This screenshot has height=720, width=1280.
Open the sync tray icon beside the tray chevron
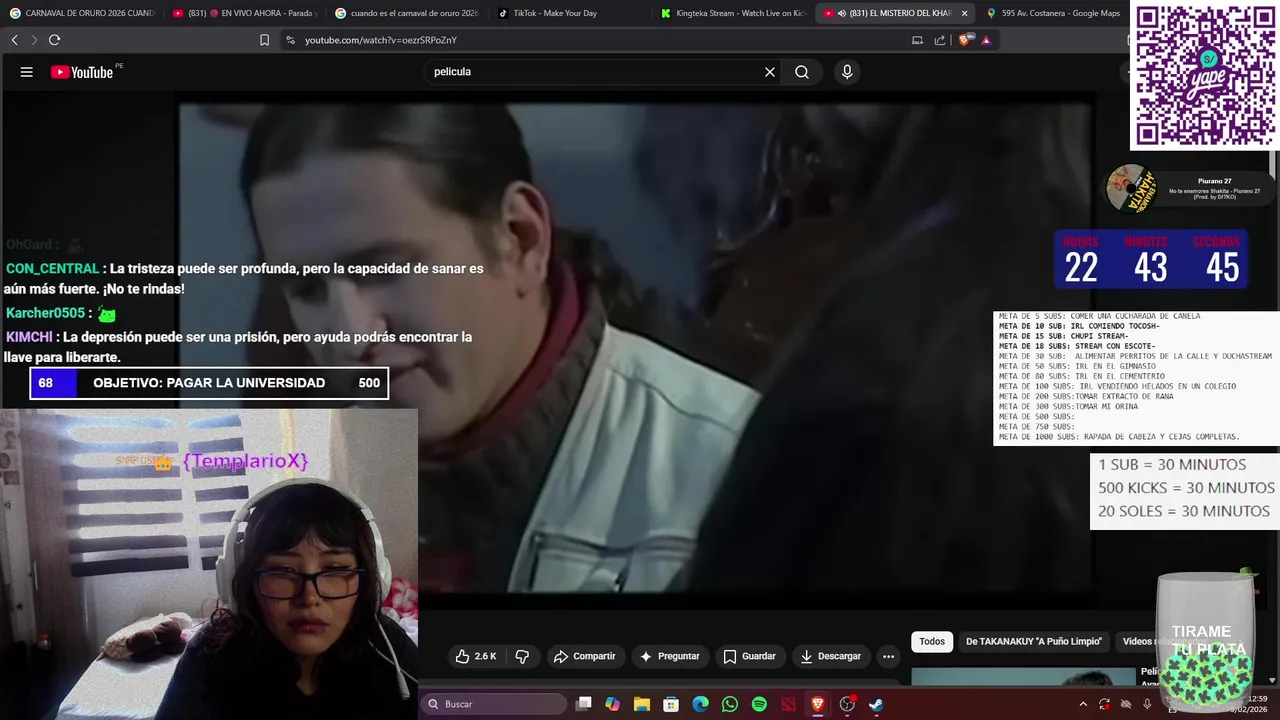pyautogui.click(x=1104, y=704)
